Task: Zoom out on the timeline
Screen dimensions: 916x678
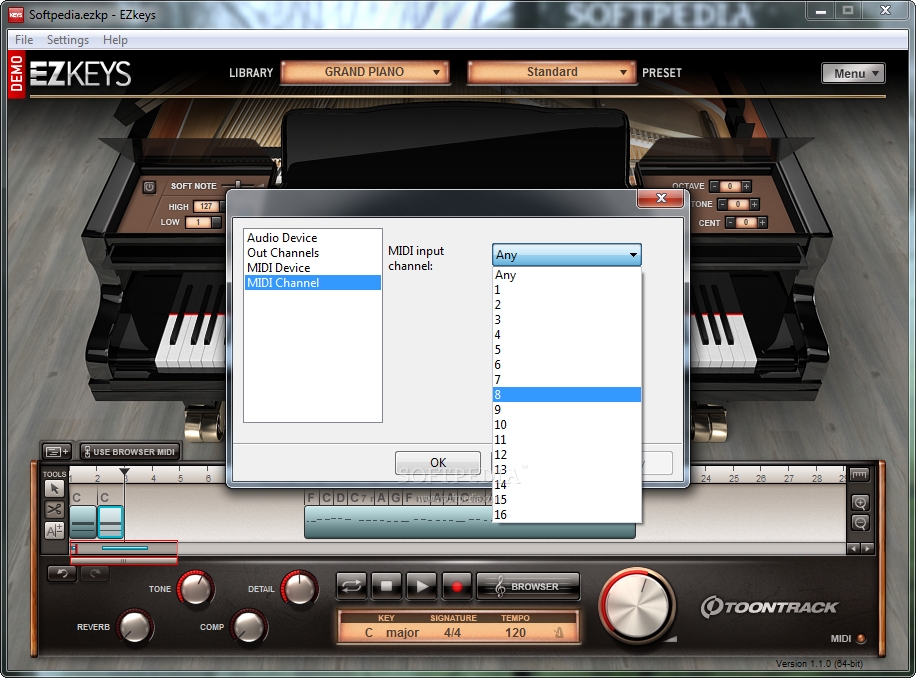Action: [860, 523]
